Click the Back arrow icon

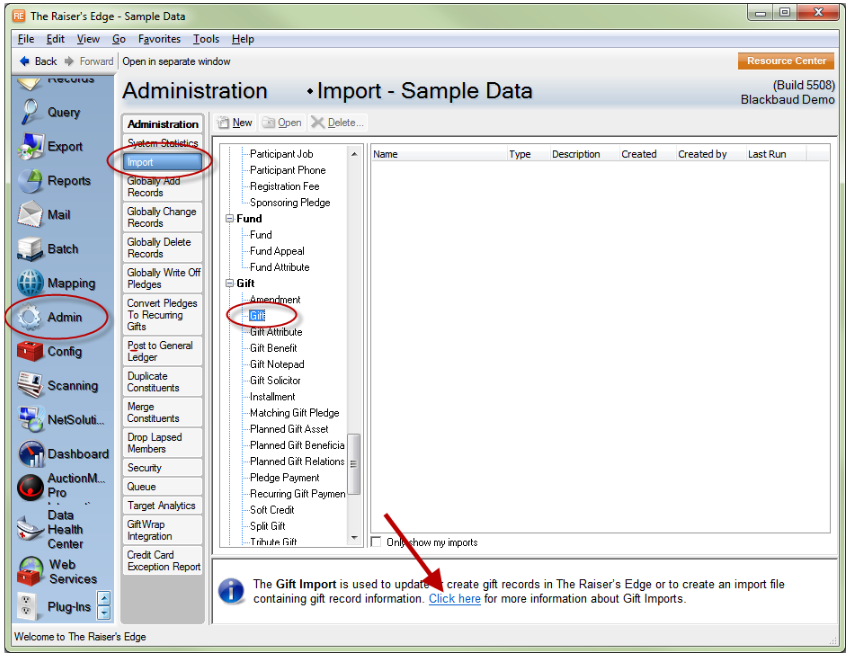(x=24, y=61)
